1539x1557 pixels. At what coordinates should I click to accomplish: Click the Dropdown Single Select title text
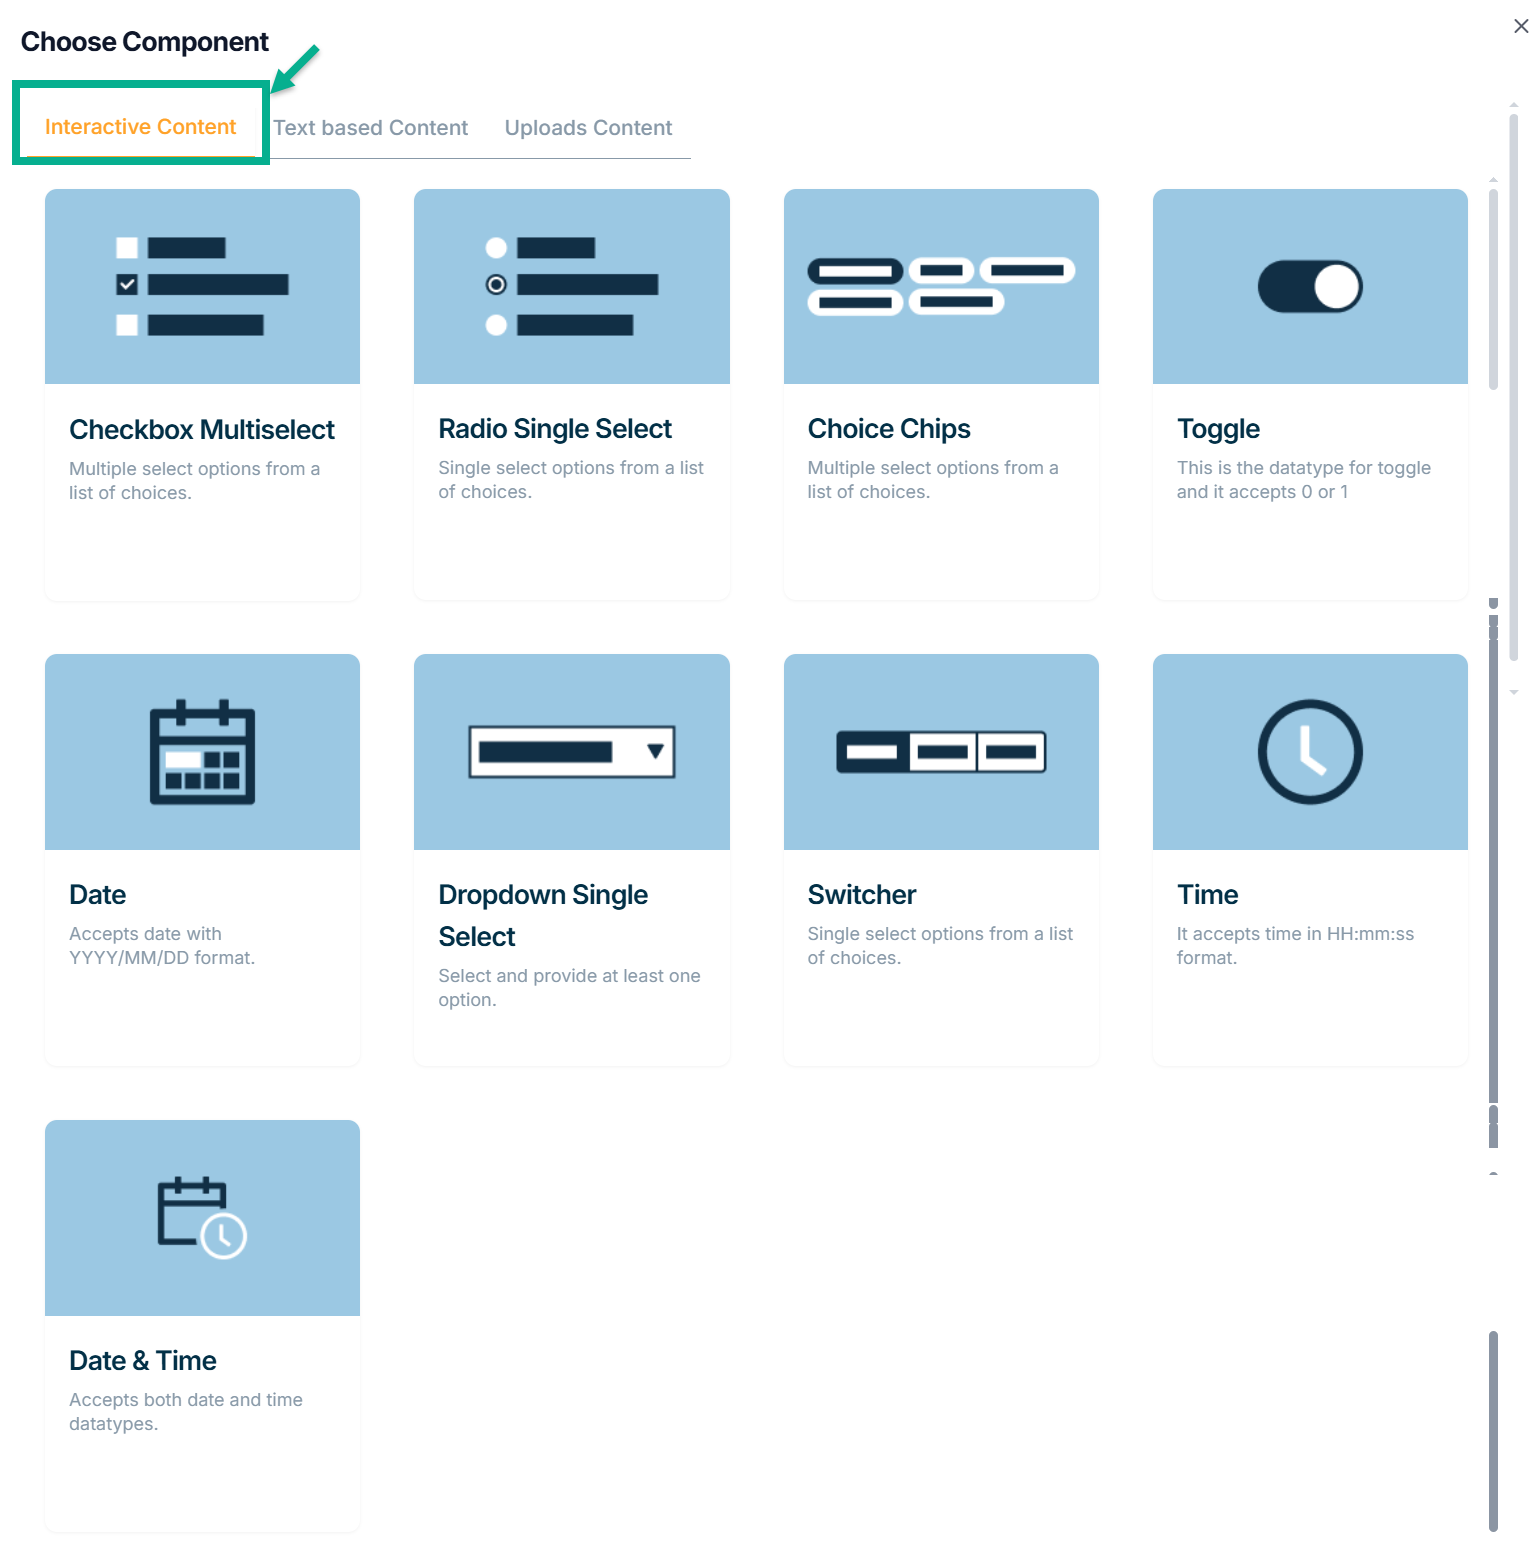click(x=542, y=915)
